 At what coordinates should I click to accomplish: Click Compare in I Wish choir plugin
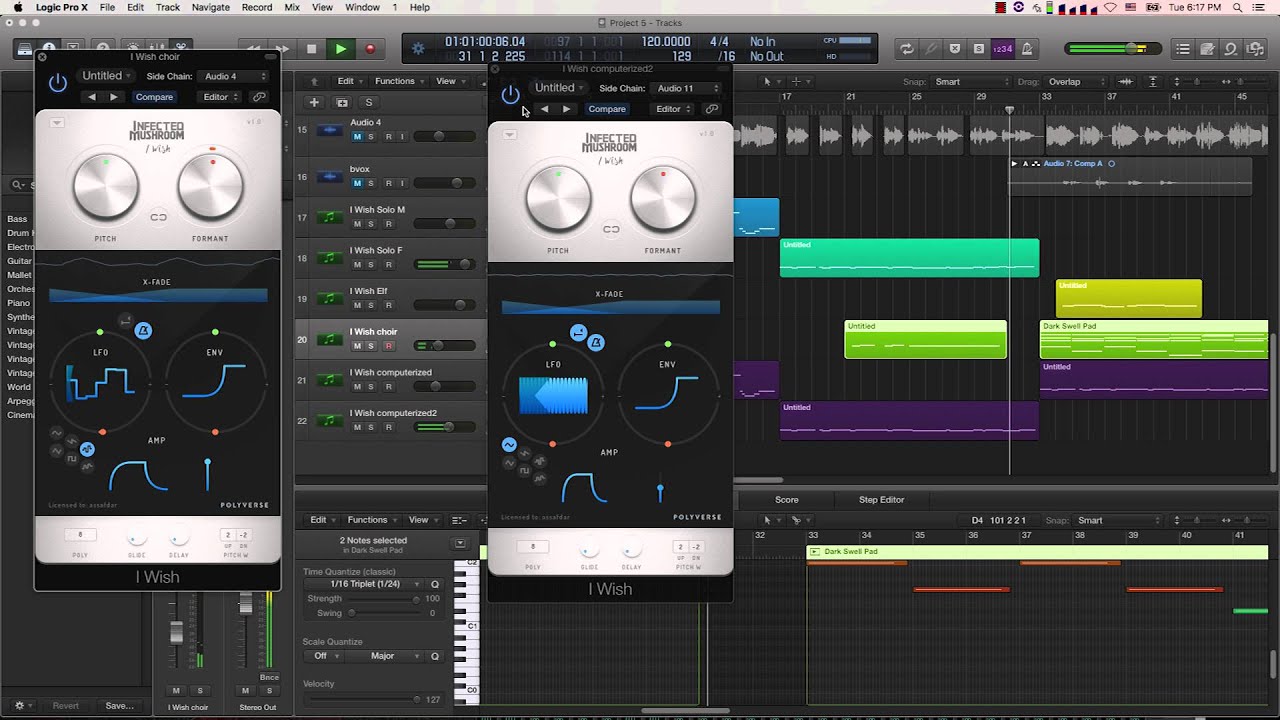pos(154,97)
